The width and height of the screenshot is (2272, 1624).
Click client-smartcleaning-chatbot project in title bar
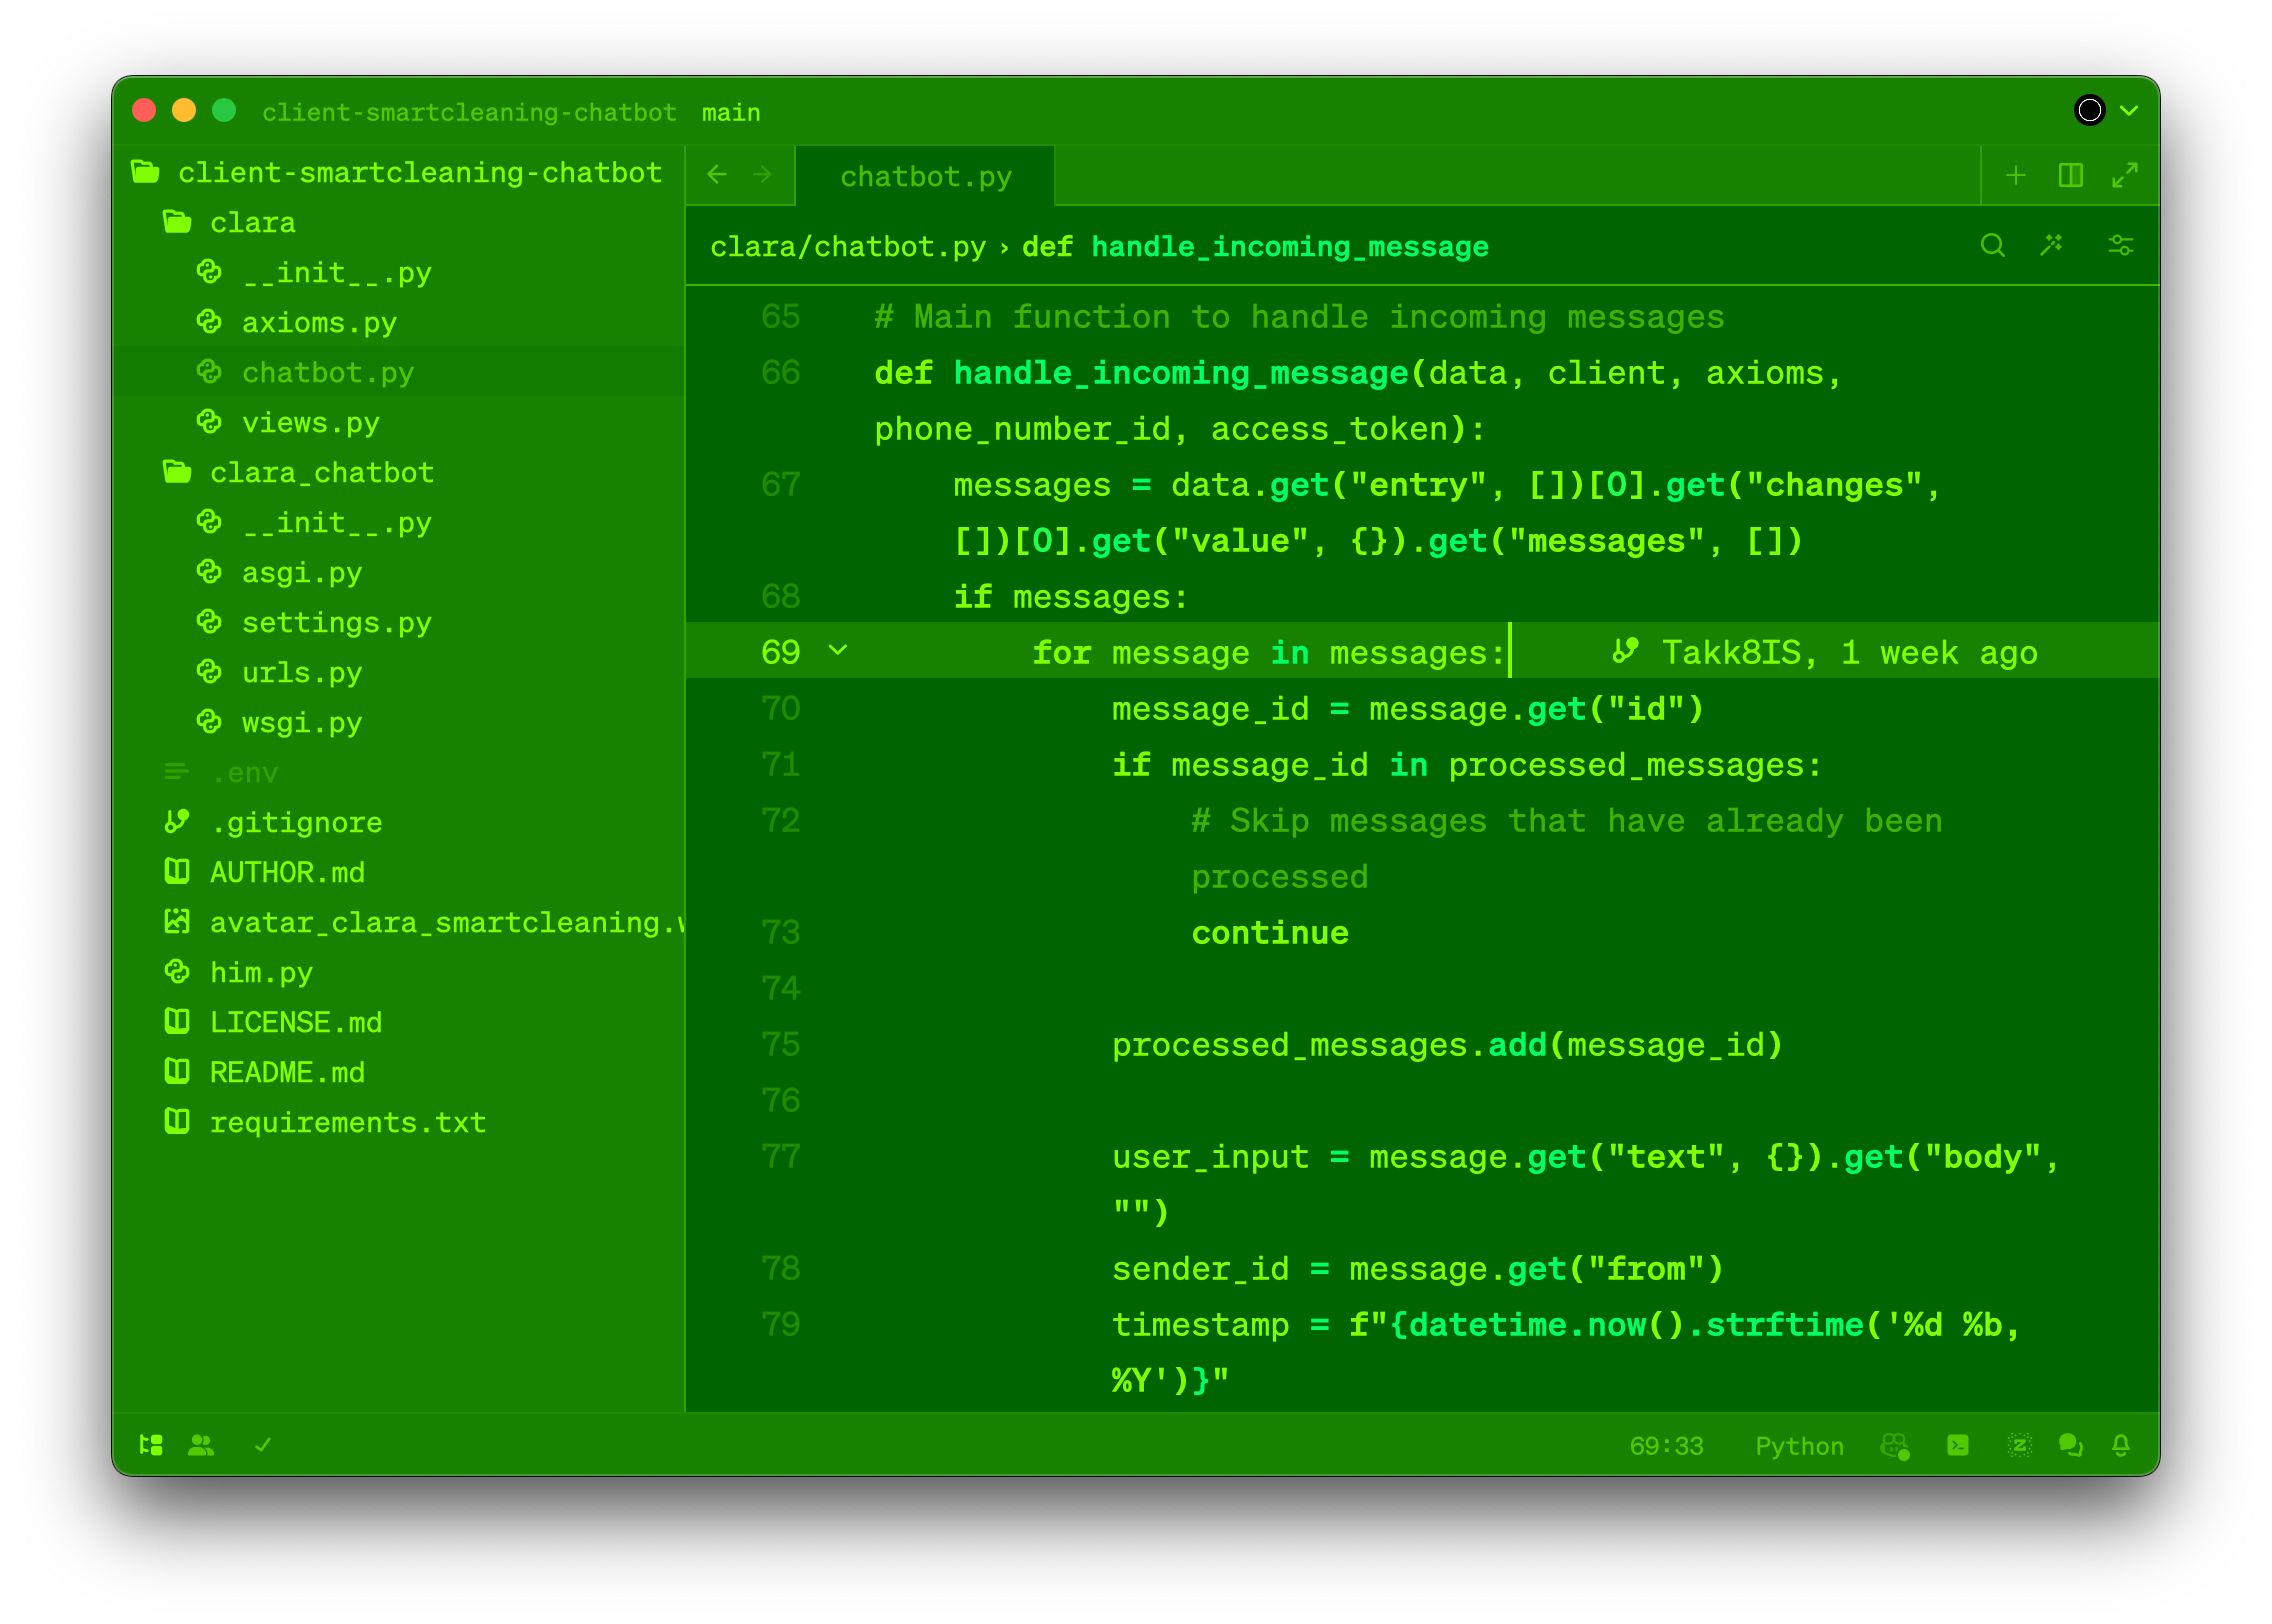pos(469,112)
